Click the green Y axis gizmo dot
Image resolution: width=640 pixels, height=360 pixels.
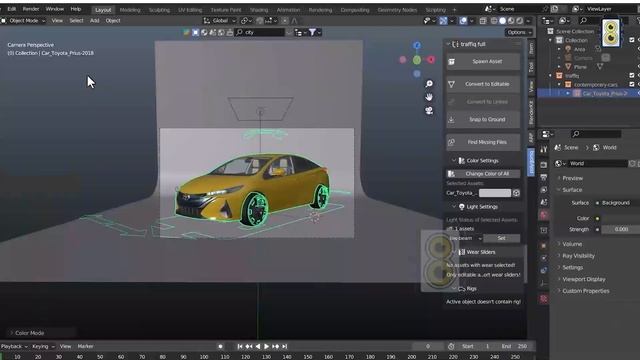click(417, 60)
